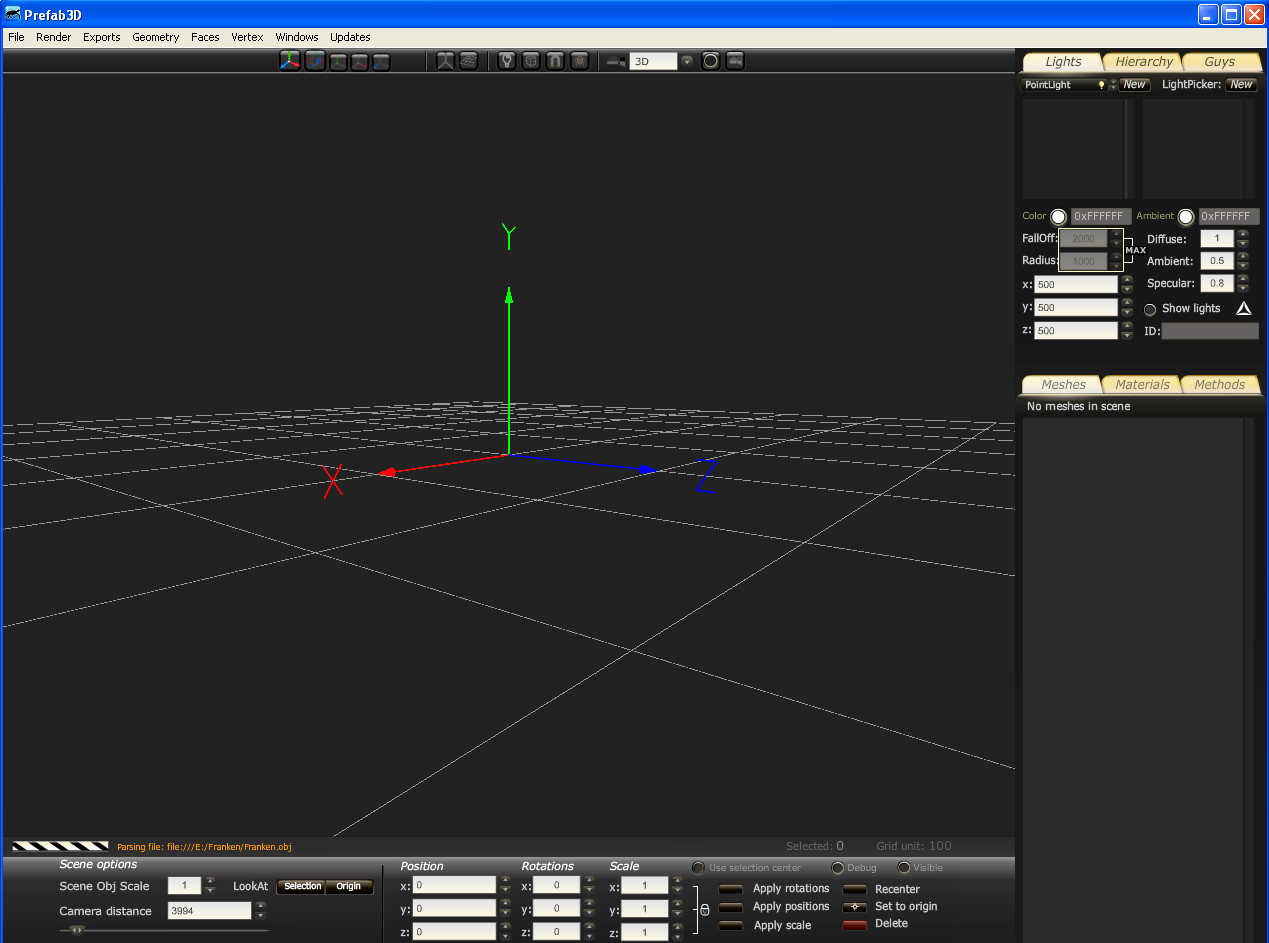Click the LookAt Origin button

[x=348, y=887]
